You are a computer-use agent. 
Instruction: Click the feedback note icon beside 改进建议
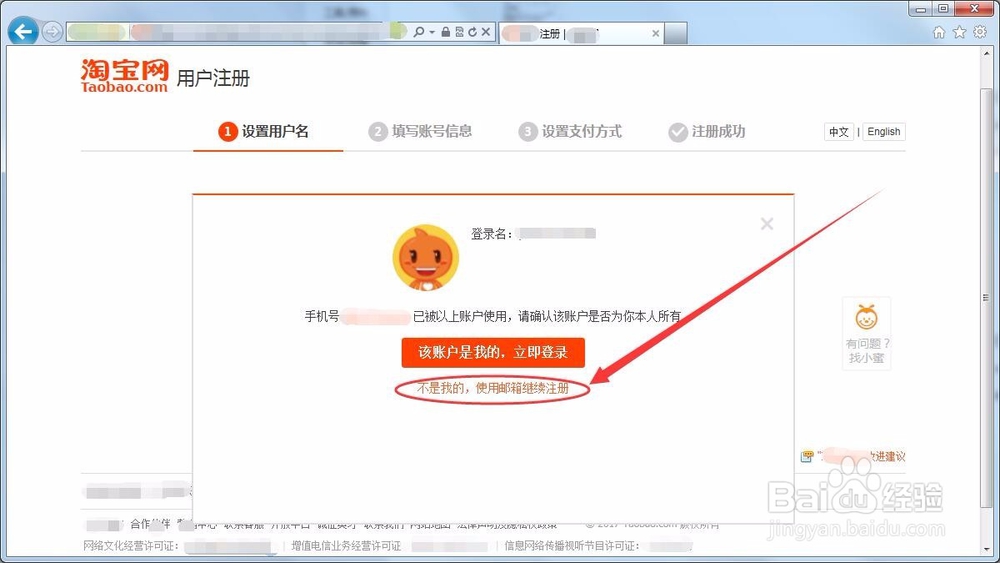pos(807,457)
